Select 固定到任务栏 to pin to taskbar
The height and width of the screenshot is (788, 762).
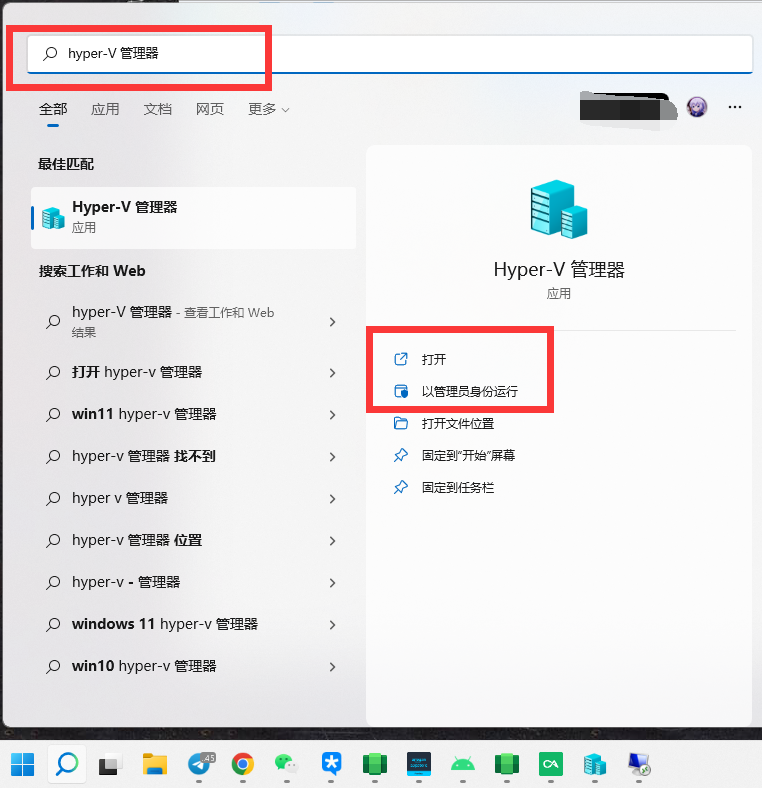(457, 487)
